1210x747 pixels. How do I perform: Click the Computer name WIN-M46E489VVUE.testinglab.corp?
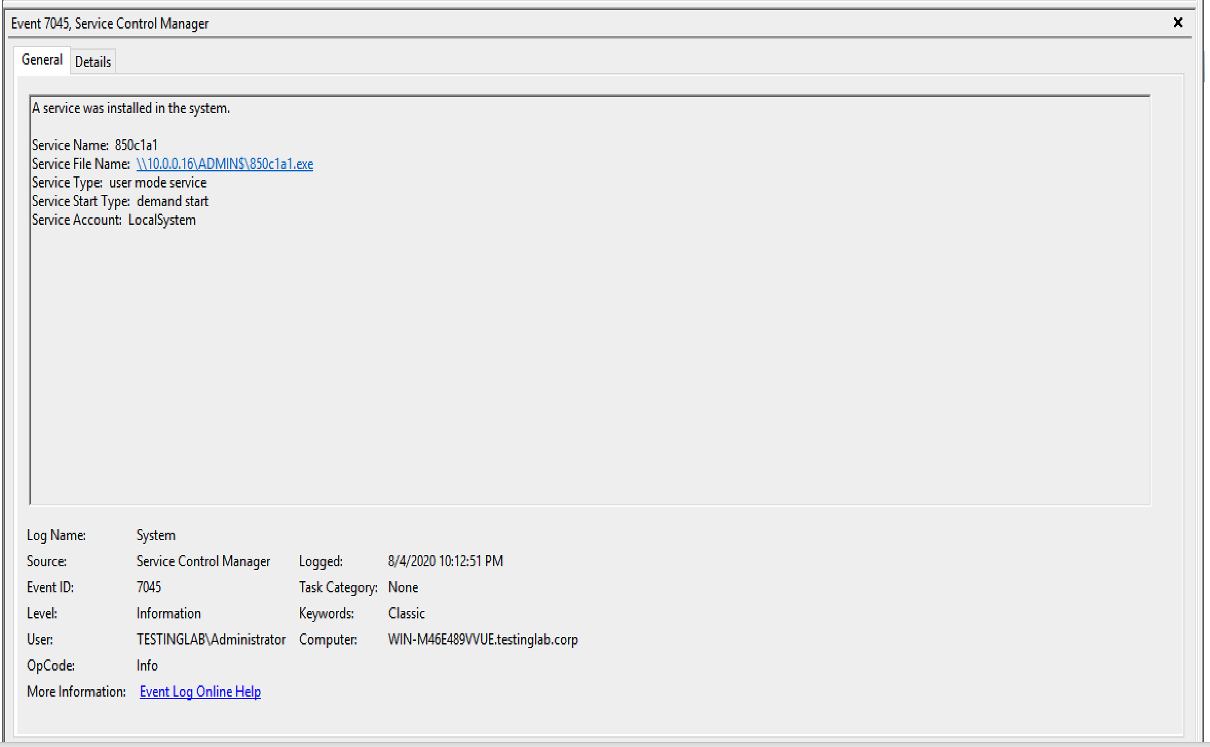point(483,640)
